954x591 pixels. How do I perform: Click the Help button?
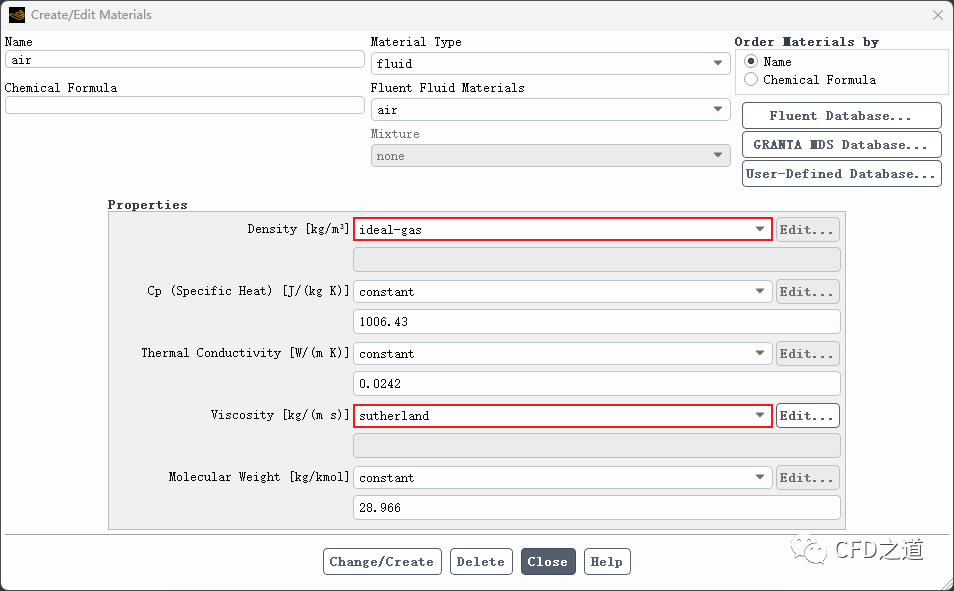(607, 562)
